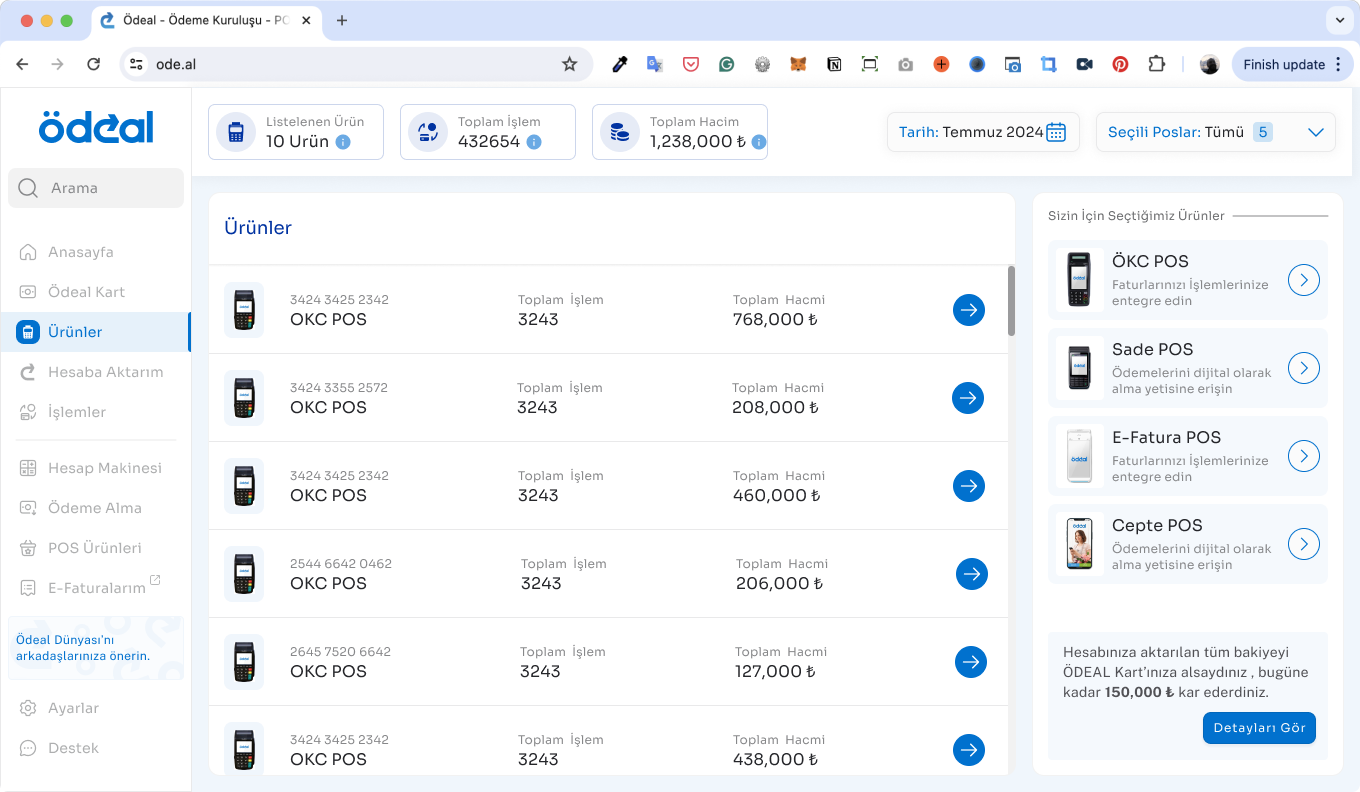Click the Pinterest extension icon
The image size is (1360, 792).
[x=1120, y=64]
